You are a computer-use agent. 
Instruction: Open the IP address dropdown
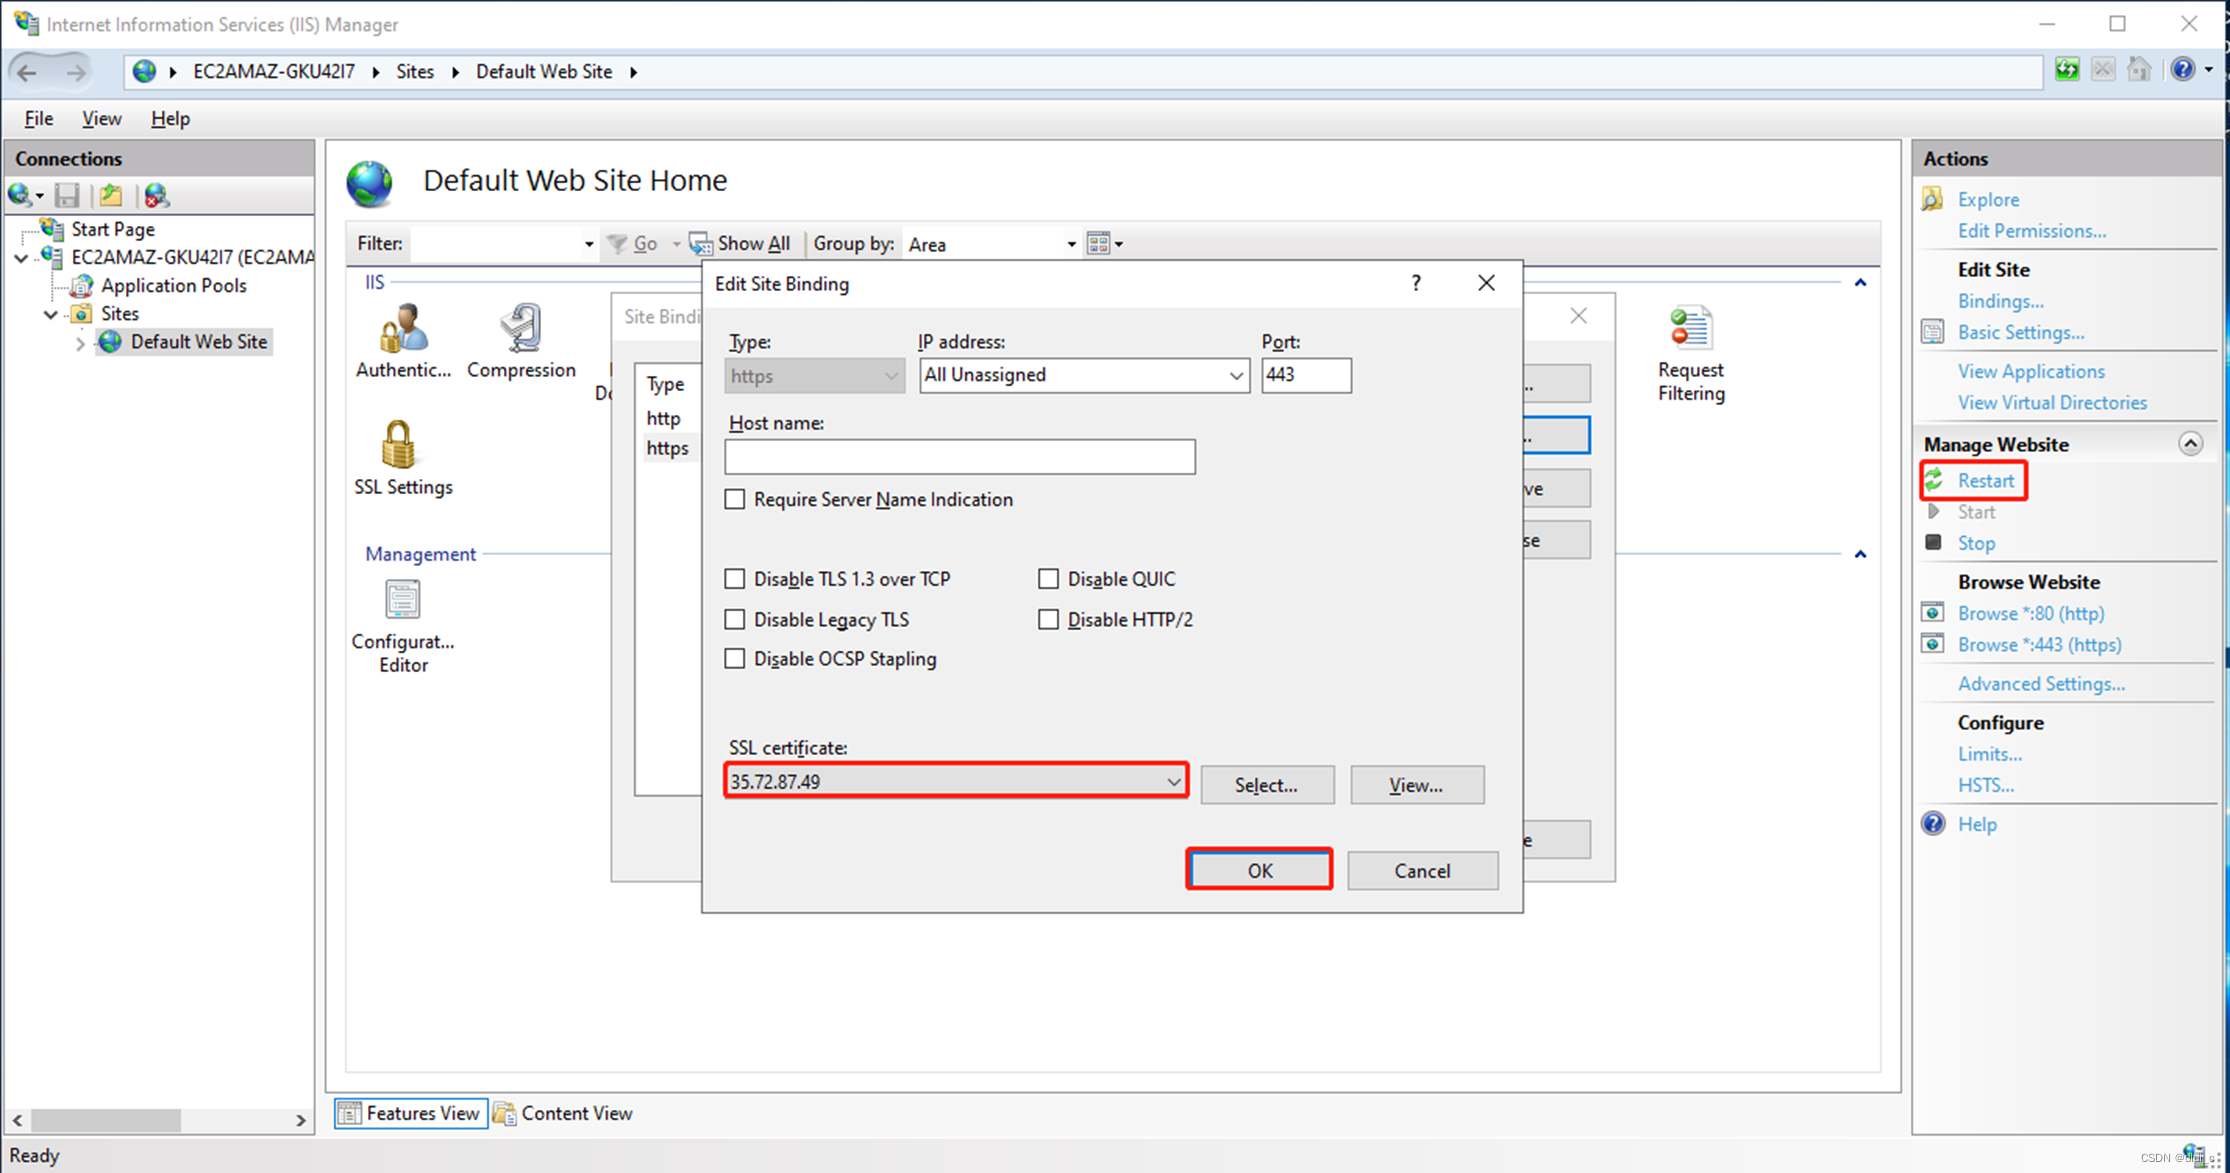pos(1236,375)
